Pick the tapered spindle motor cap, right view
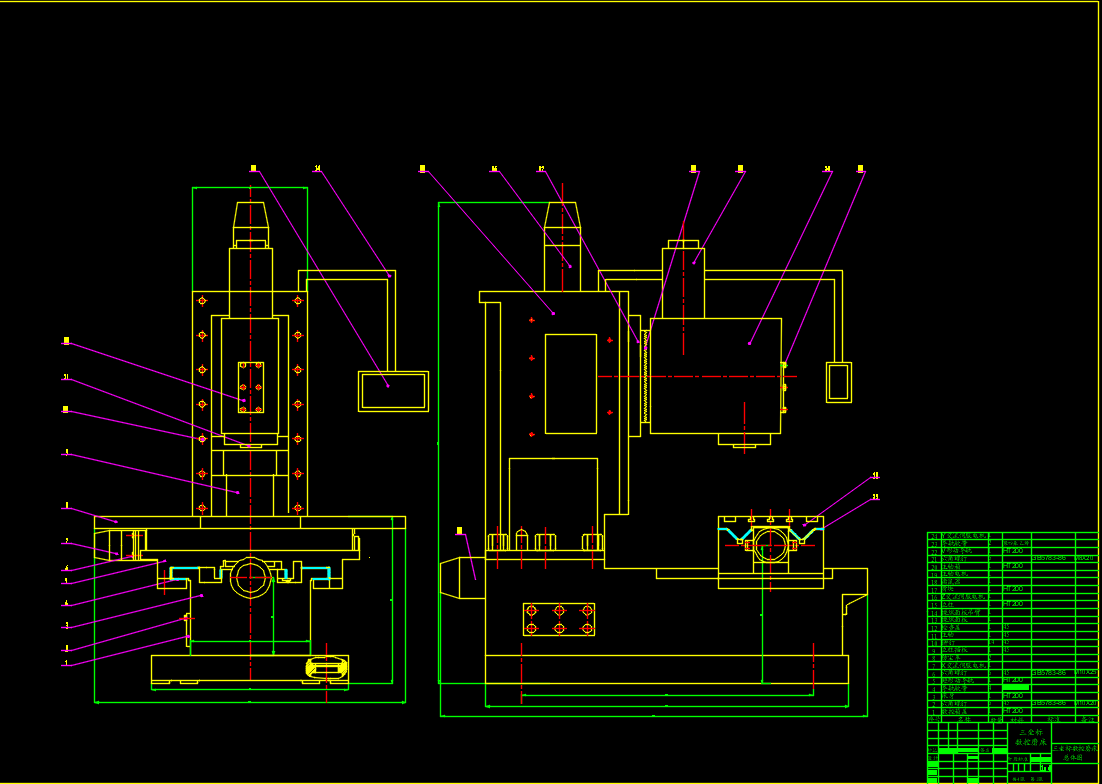The width and height of the screenshot is (1102, 784). coord(562,214)
